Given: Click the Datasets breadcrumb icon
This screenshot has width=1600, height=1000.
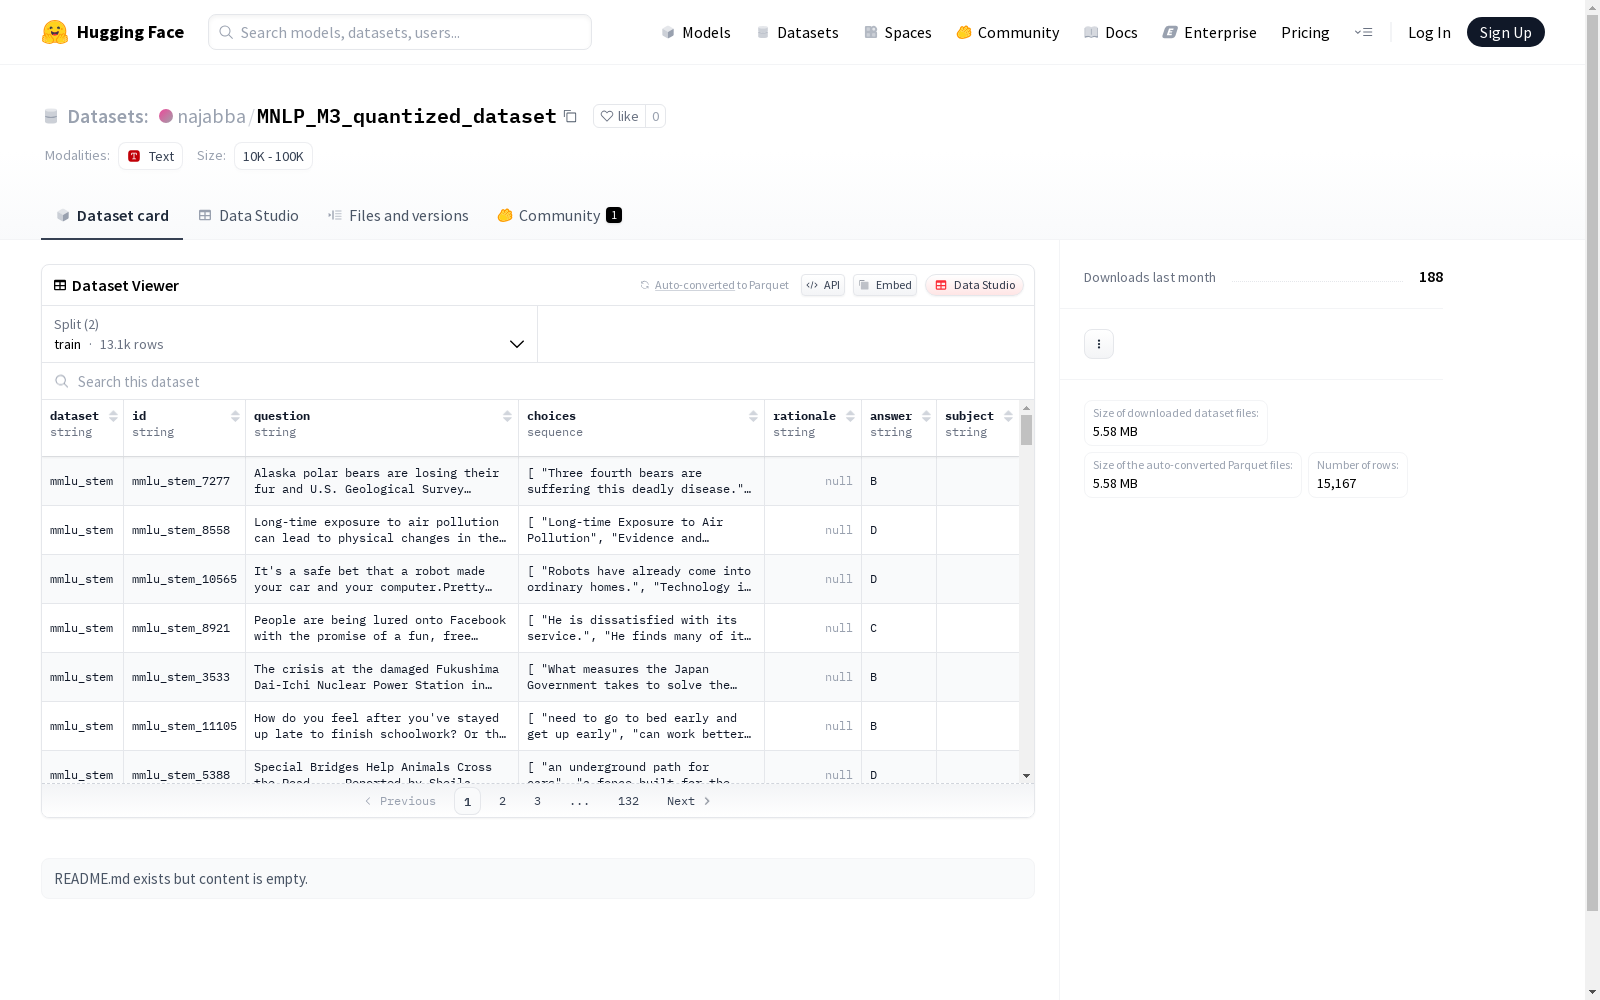Looking at the screenshot, I should [x=51, y=116].
